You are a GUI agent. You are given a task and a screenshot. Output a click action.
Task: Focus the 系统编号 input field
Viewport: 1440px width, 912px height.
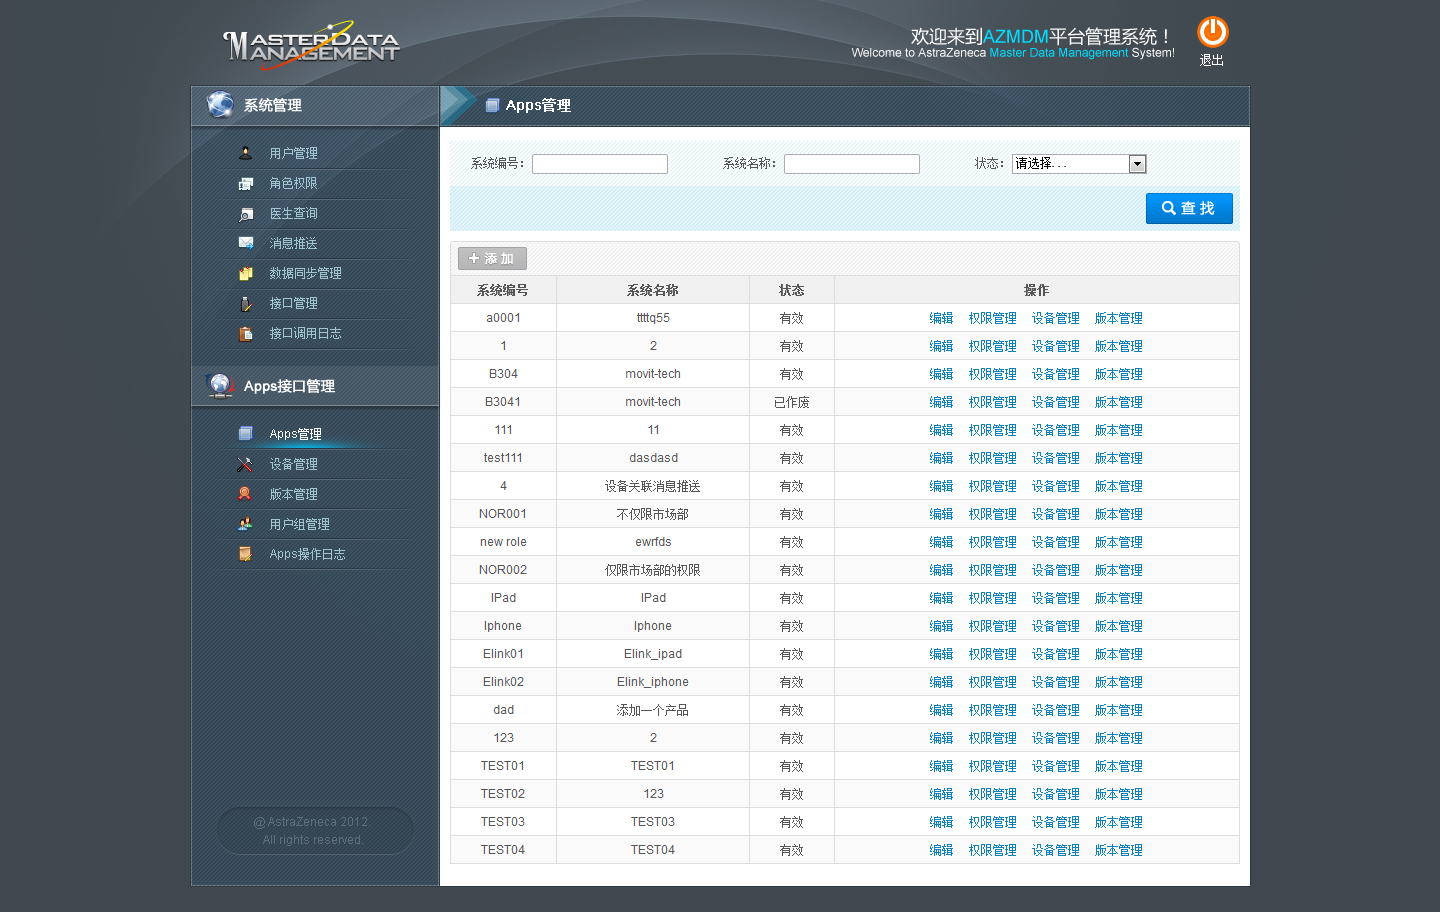click(600, 164)
